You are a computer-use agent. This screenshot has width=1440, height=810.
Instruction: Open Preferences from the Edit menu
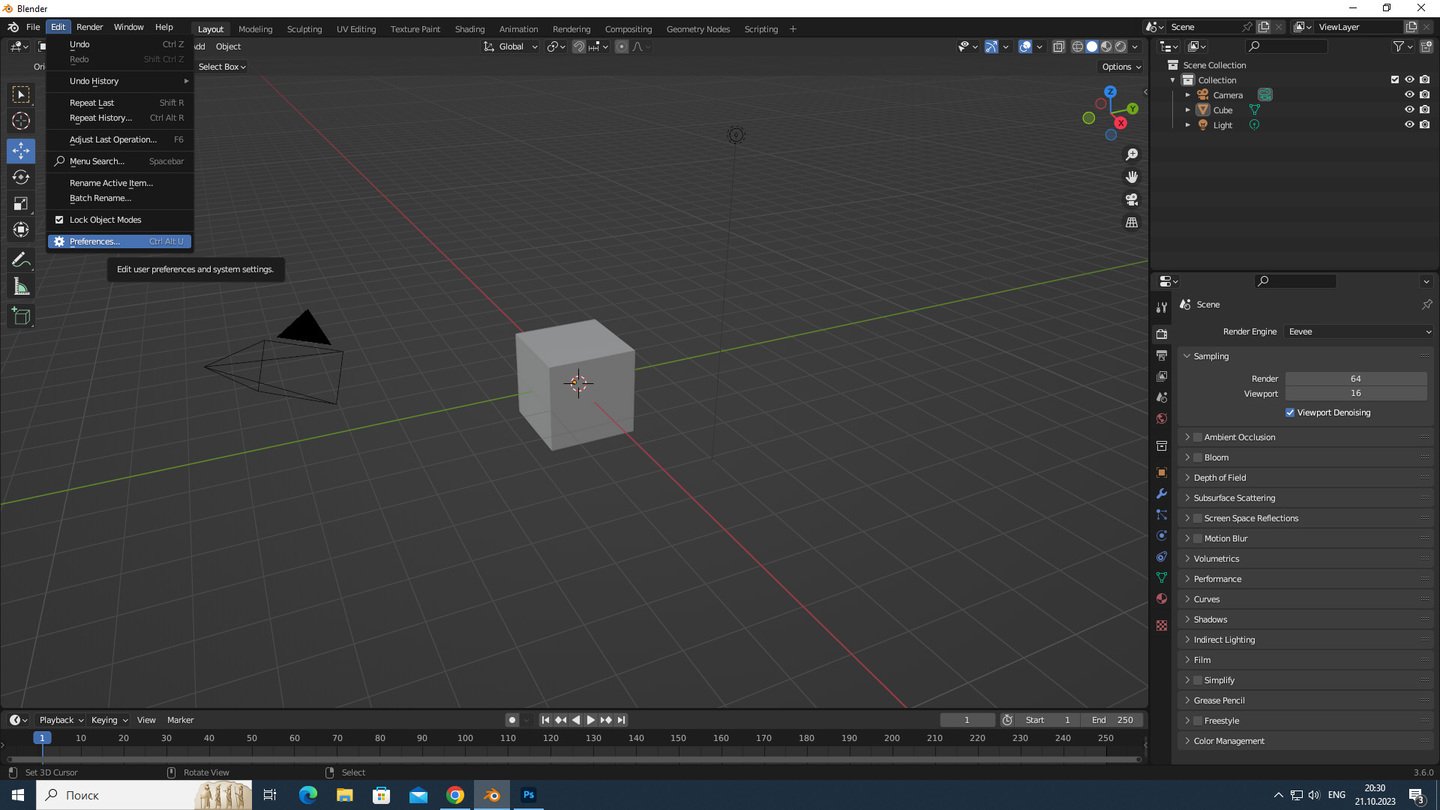click(x=95, y=241)
